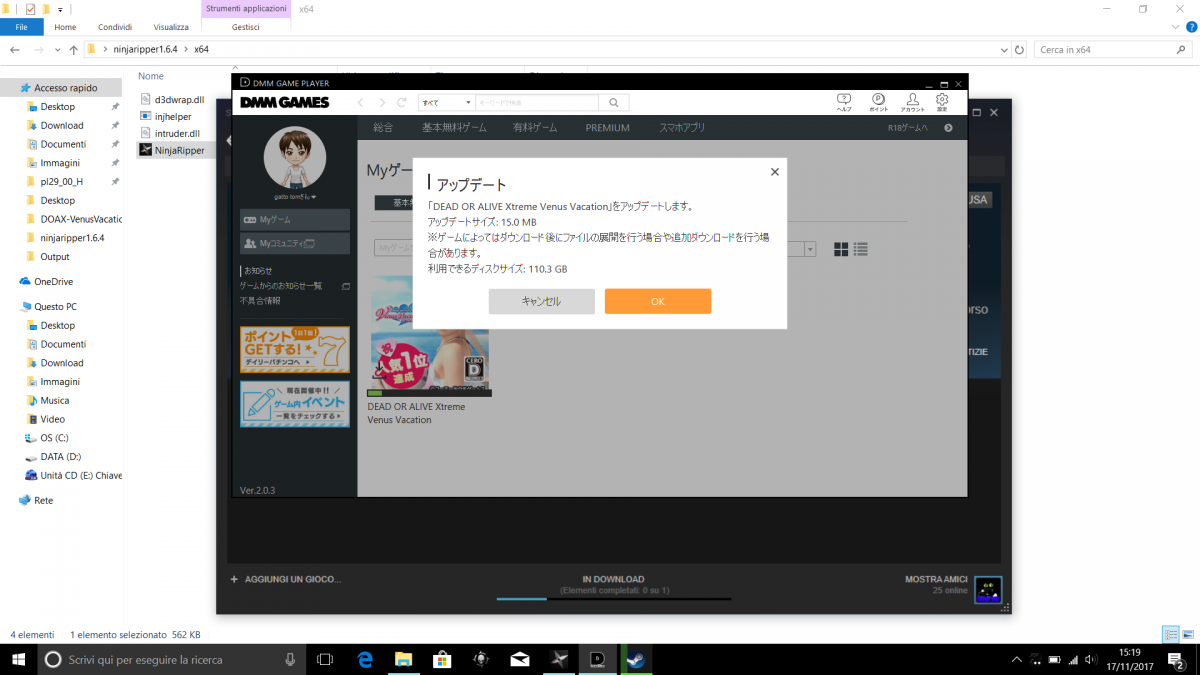Open the Visualizza ribbon tab in Explorer
The height and width of the screenshot is (675, 1200).
(x=171, y=27)
